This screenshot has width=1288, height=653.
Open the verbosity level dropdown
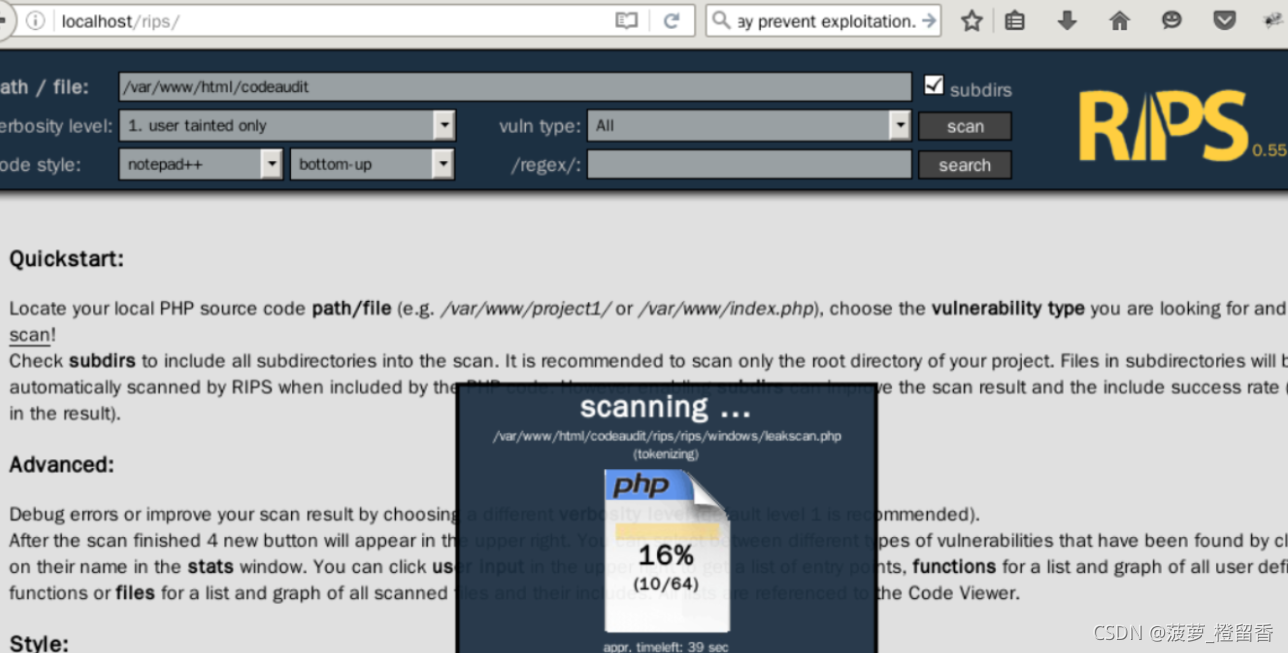tap(287, 125)
